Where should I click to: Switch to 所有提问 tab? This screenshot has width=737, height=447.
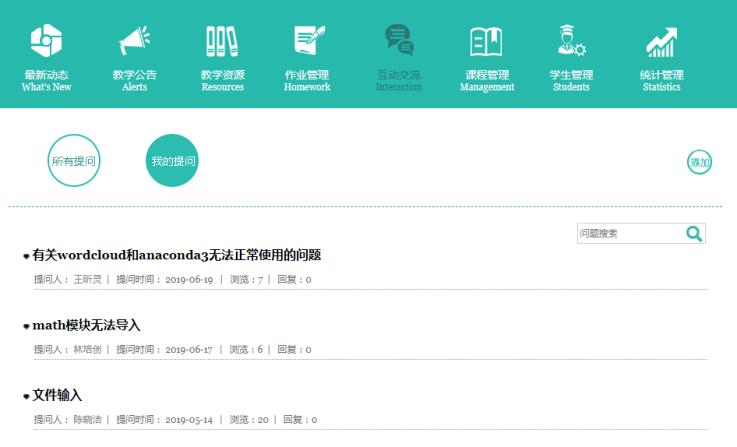(75, 160)
